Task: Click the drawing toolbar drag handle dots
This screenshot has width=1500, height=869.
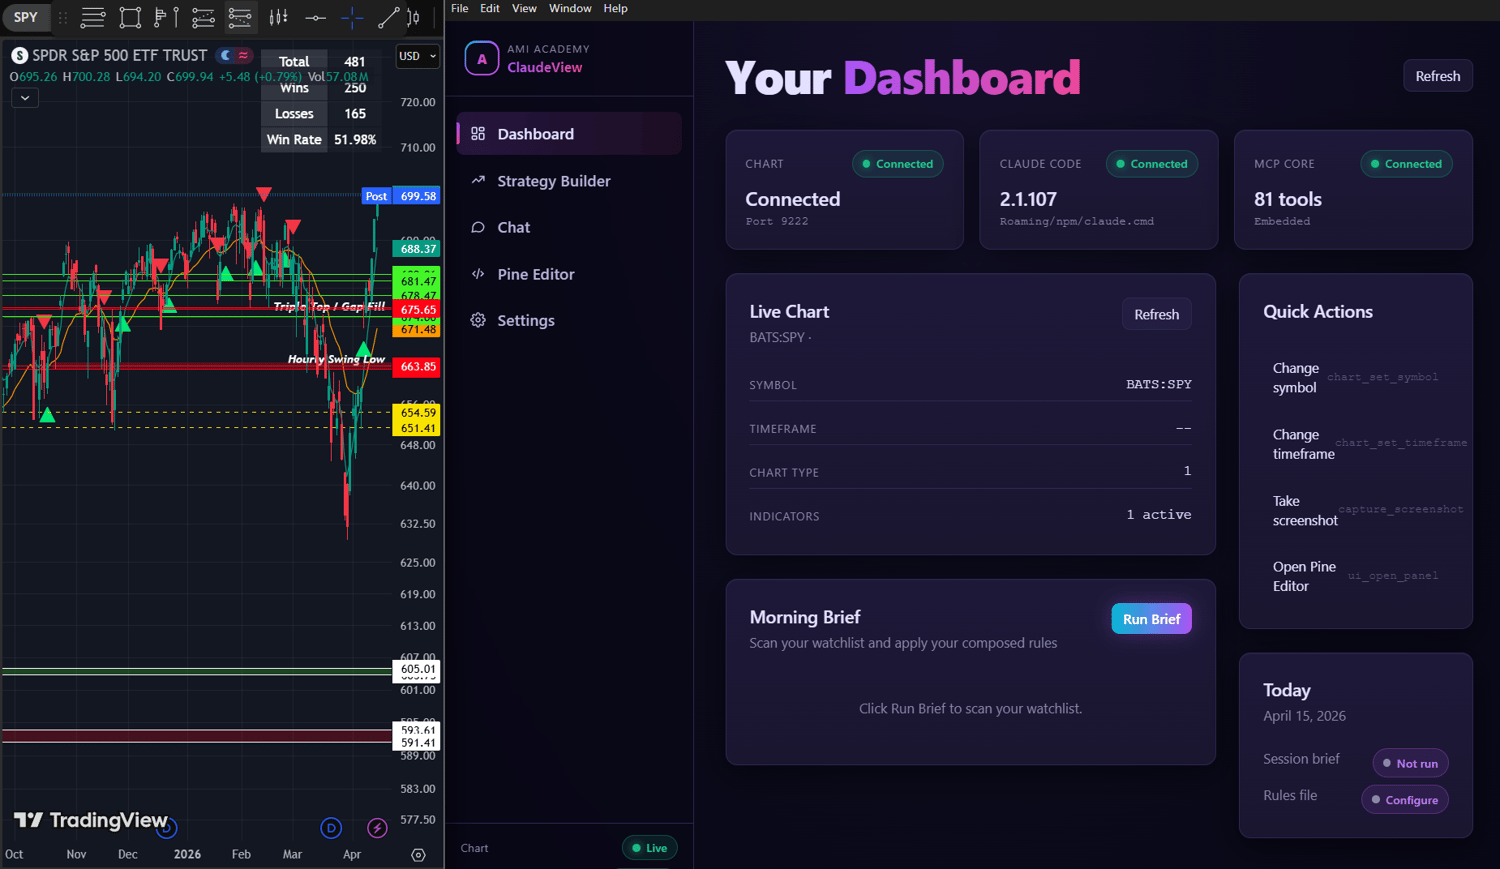Action: click(x=63, y=17)
